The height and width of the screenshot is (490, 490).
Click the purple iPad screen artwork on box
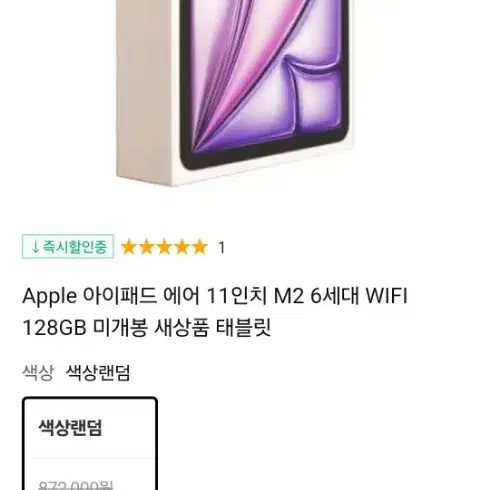(x=264, y=77)
